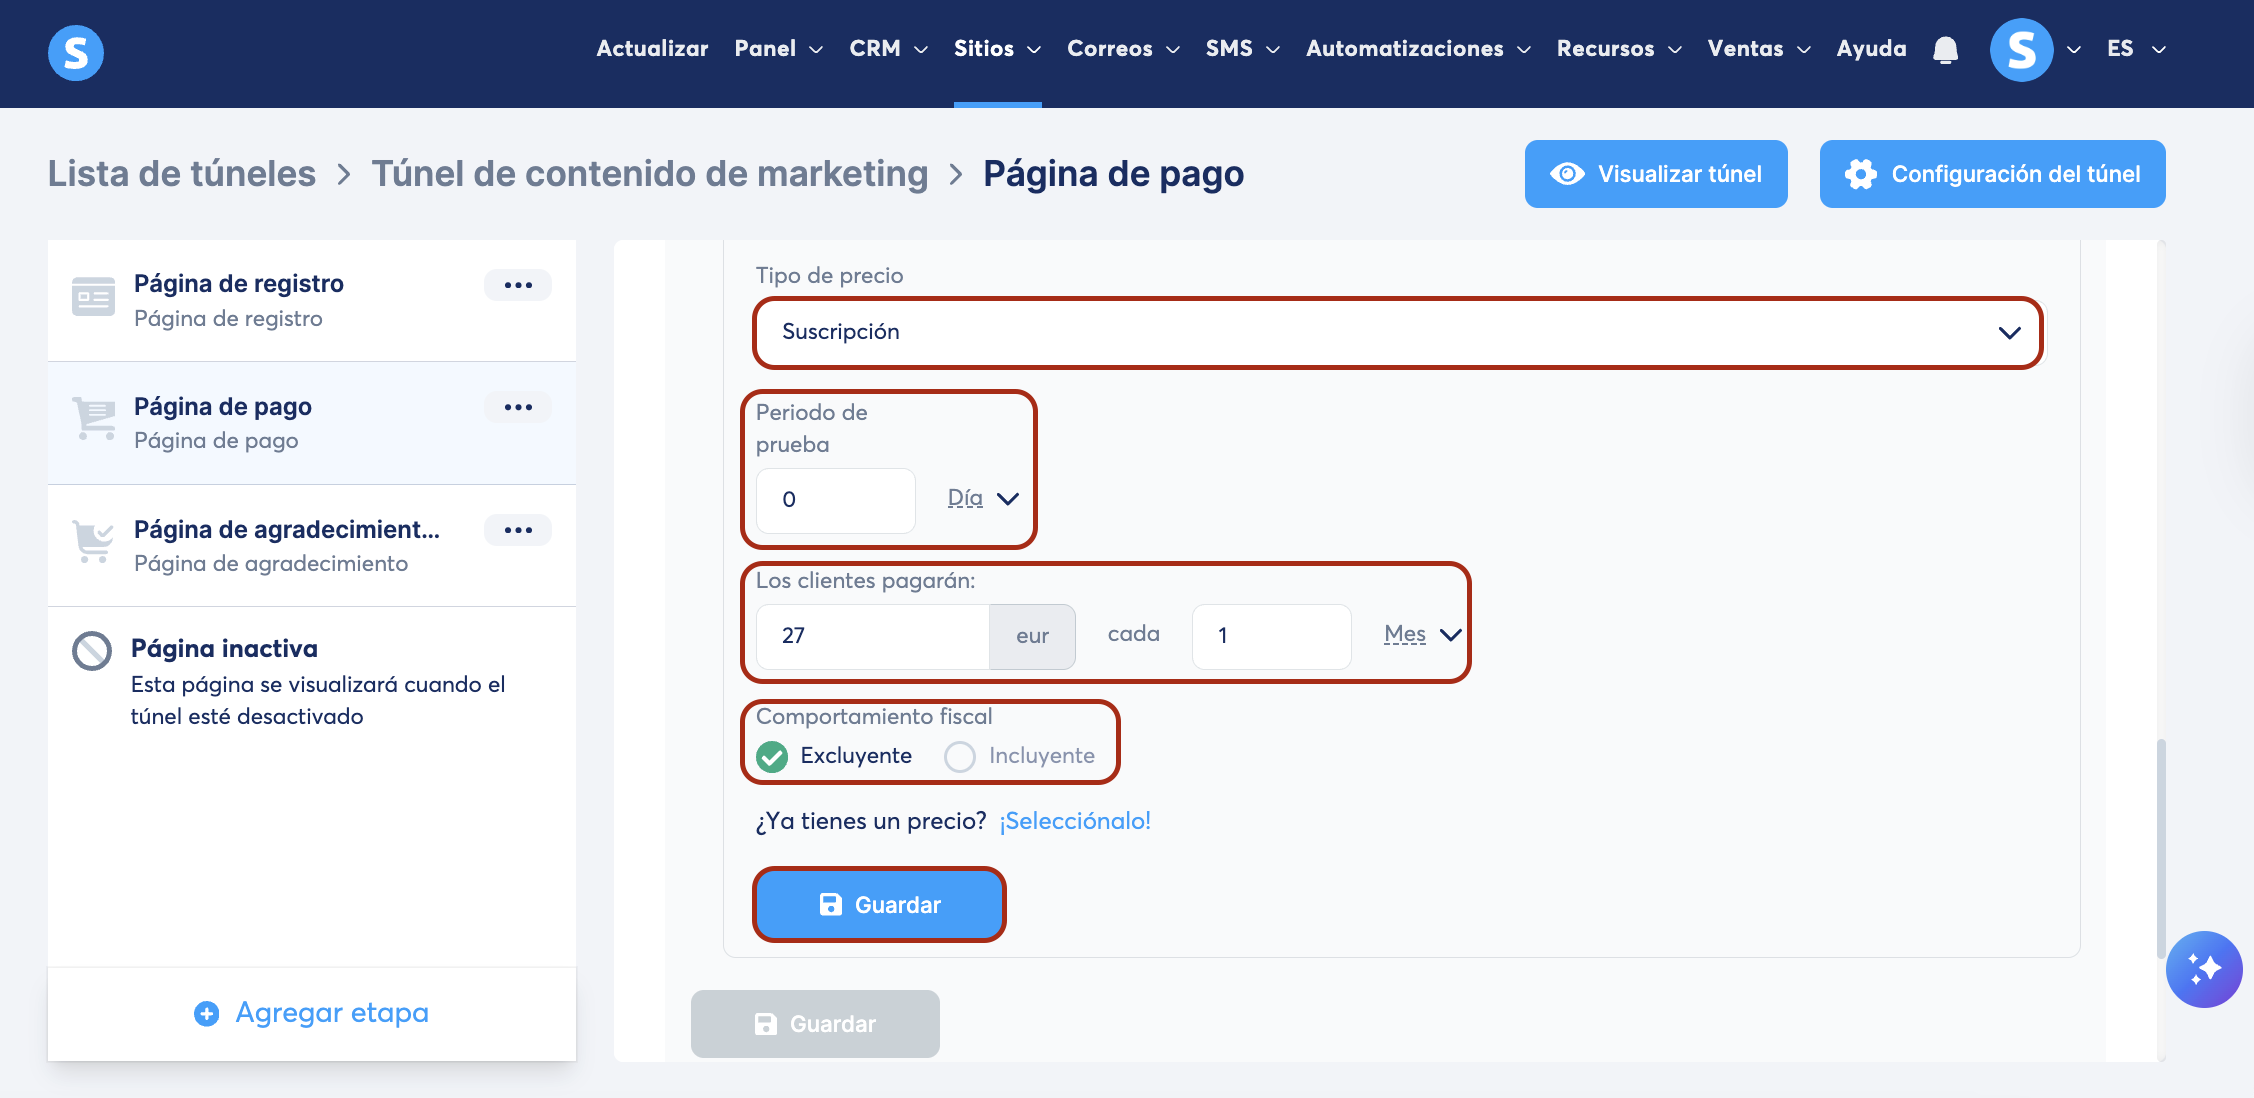The height and width of the screenshot is (1098, 2254).
Task: Click the price amount field showing 27
Action: (872, 636)
